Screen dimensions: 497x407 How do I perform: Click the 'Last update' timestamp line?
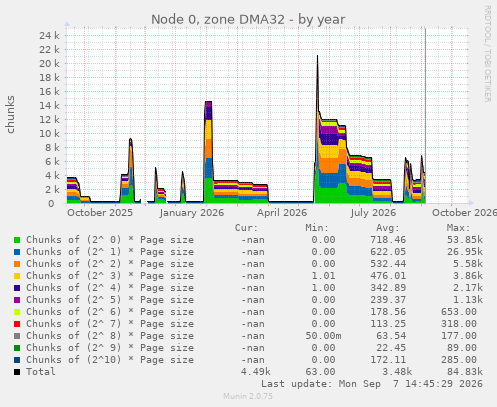pyautogui.click(x=372, y=384)
